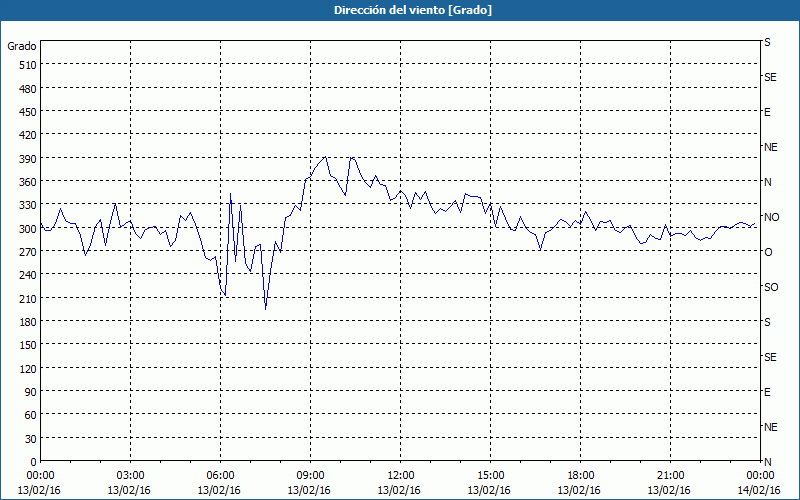
Task: Click the wind line's highest peak near 09:30
Action: click(x=326, y=157)
